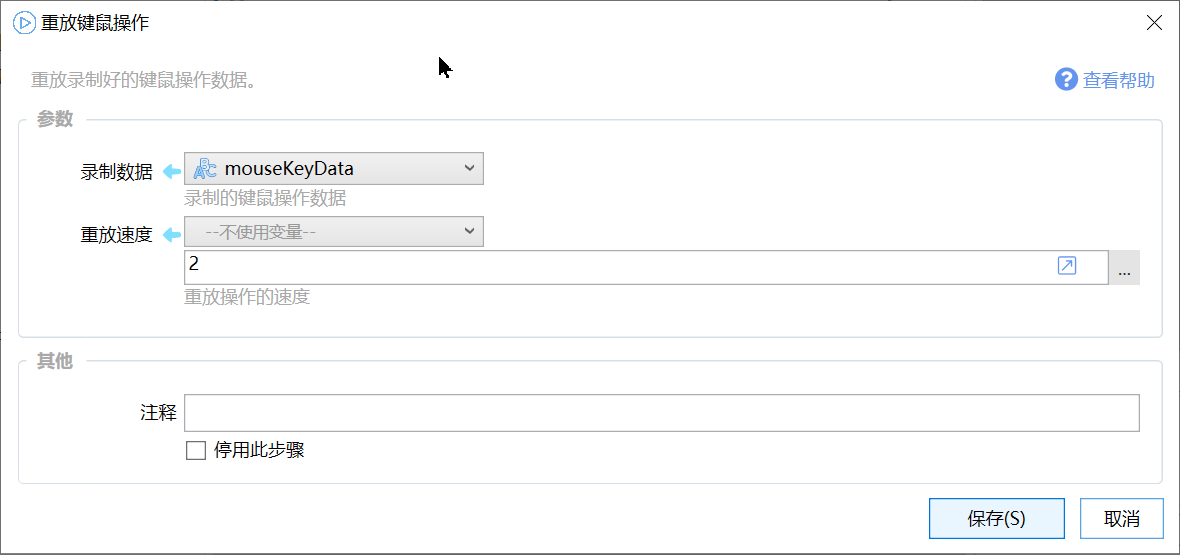Toggle the 停用此步骤 checkbox
The height and width of the screenshot is (555, 1180).
coord(196,450)
